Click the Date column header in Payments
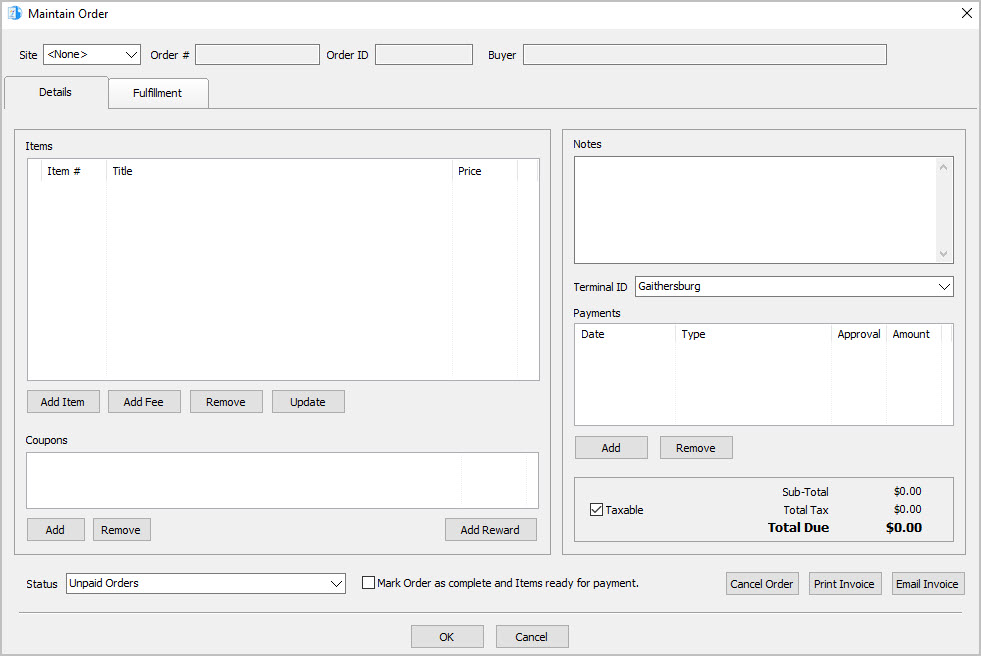981x656 pixels. pos(625,335)
